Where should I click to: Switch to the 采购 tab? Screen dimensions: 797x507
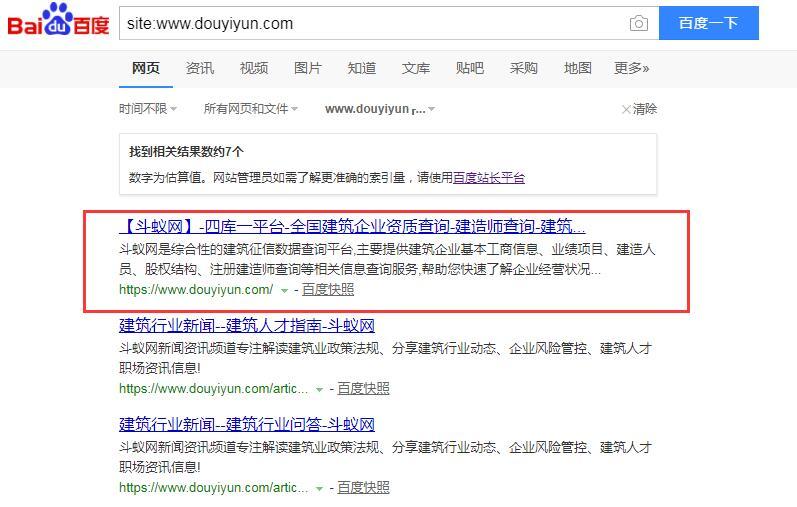(524, 68)
